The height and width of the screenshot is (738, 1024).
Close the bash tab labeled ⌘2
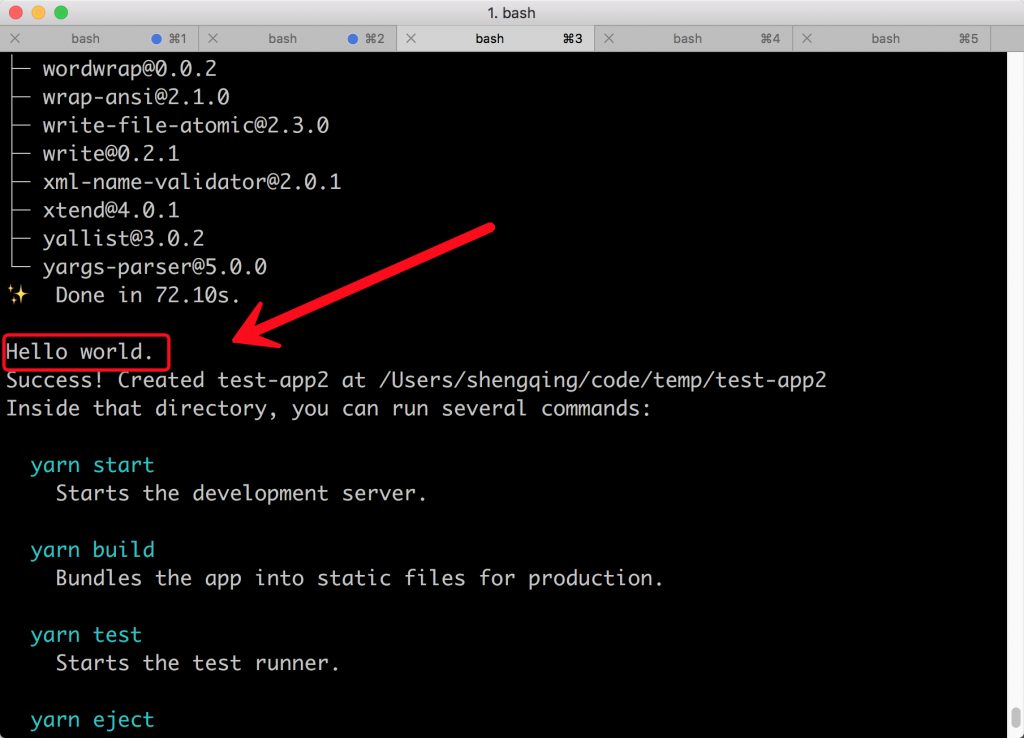click(x=212, y=39)
